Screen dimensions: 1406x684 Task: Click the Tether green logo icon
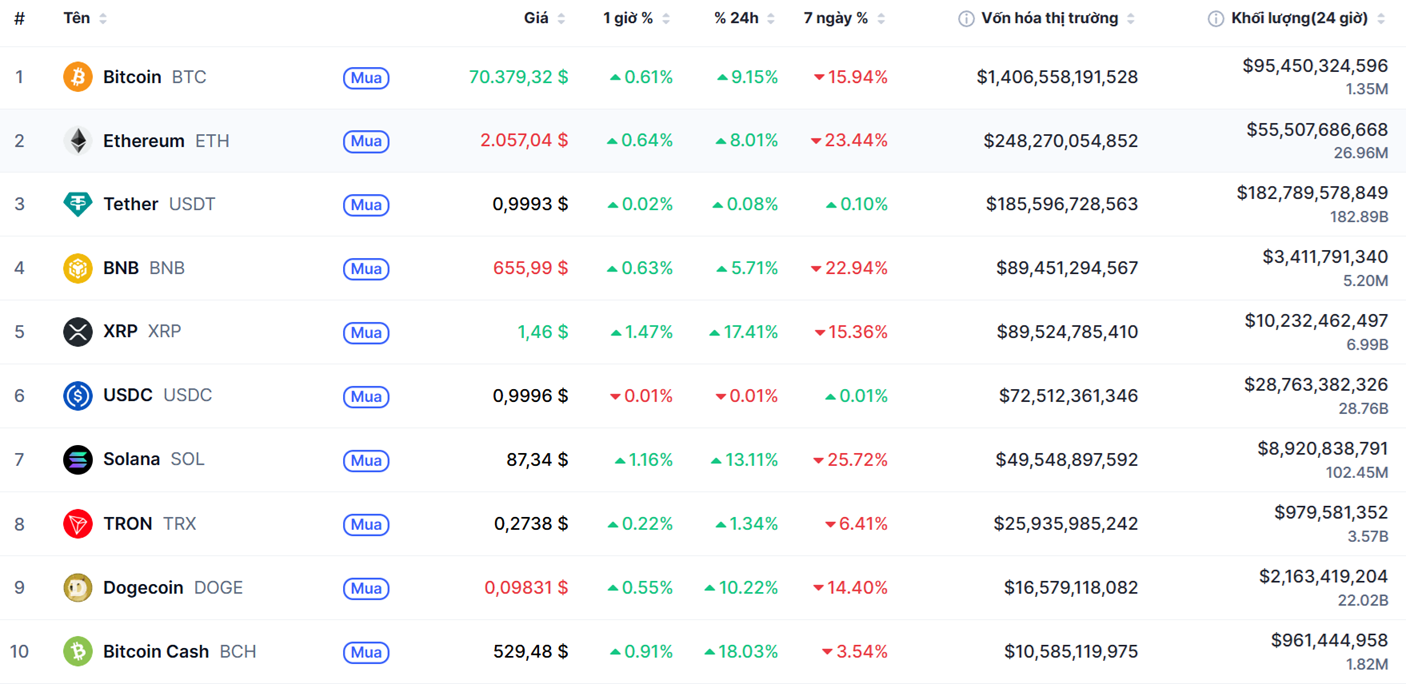[x=78, y=204]
